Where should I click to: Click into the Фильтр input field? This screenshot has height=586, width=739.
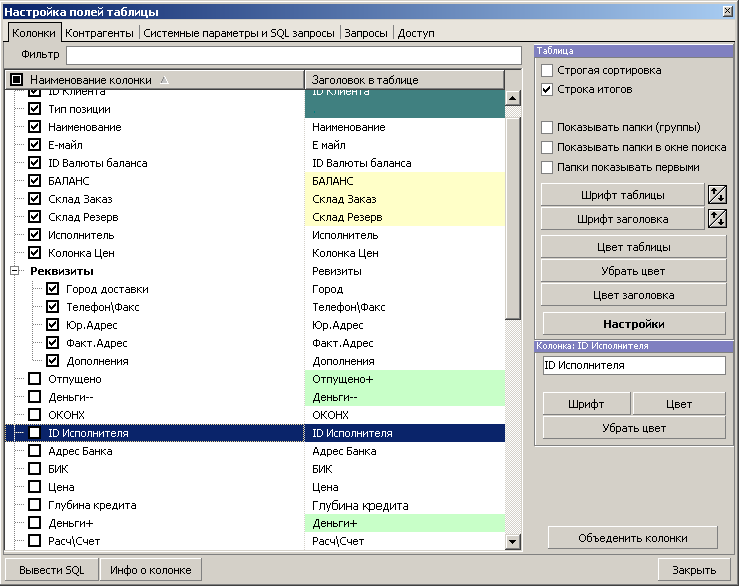tap(294, 55)
